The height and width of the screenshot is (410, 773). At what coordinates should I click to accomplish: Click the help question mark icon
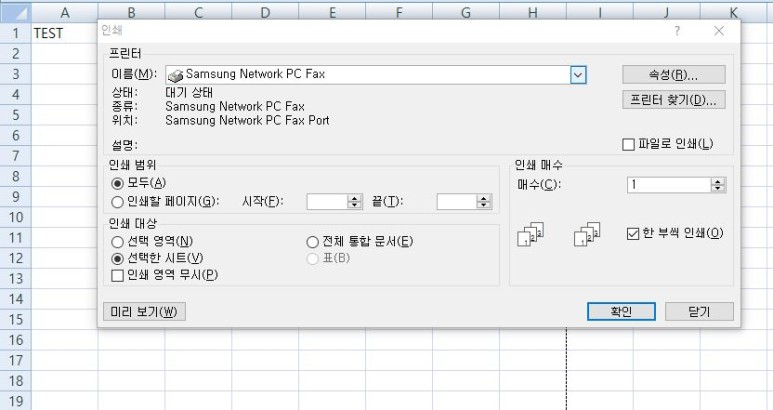[677, 31]
